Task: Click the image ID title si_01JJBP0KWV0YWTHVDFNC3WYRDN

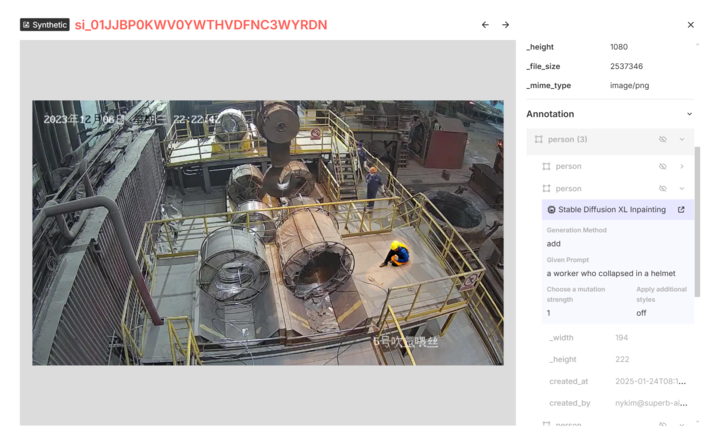Action: pos(201,25)
